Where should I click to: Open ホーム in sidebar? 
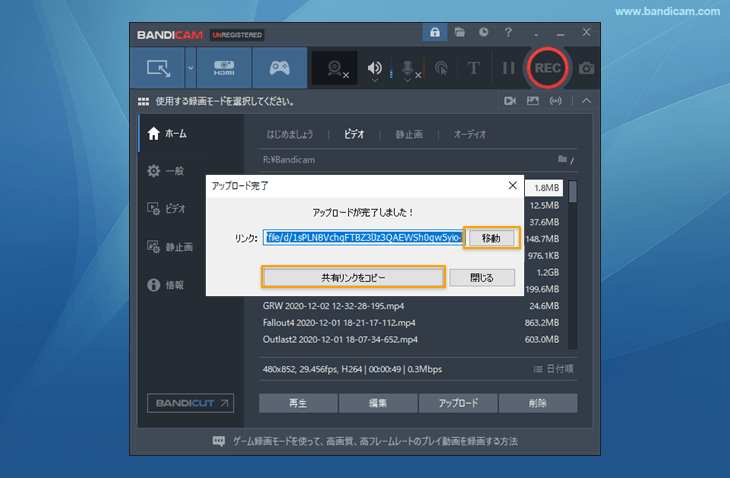tap(191, 134)
